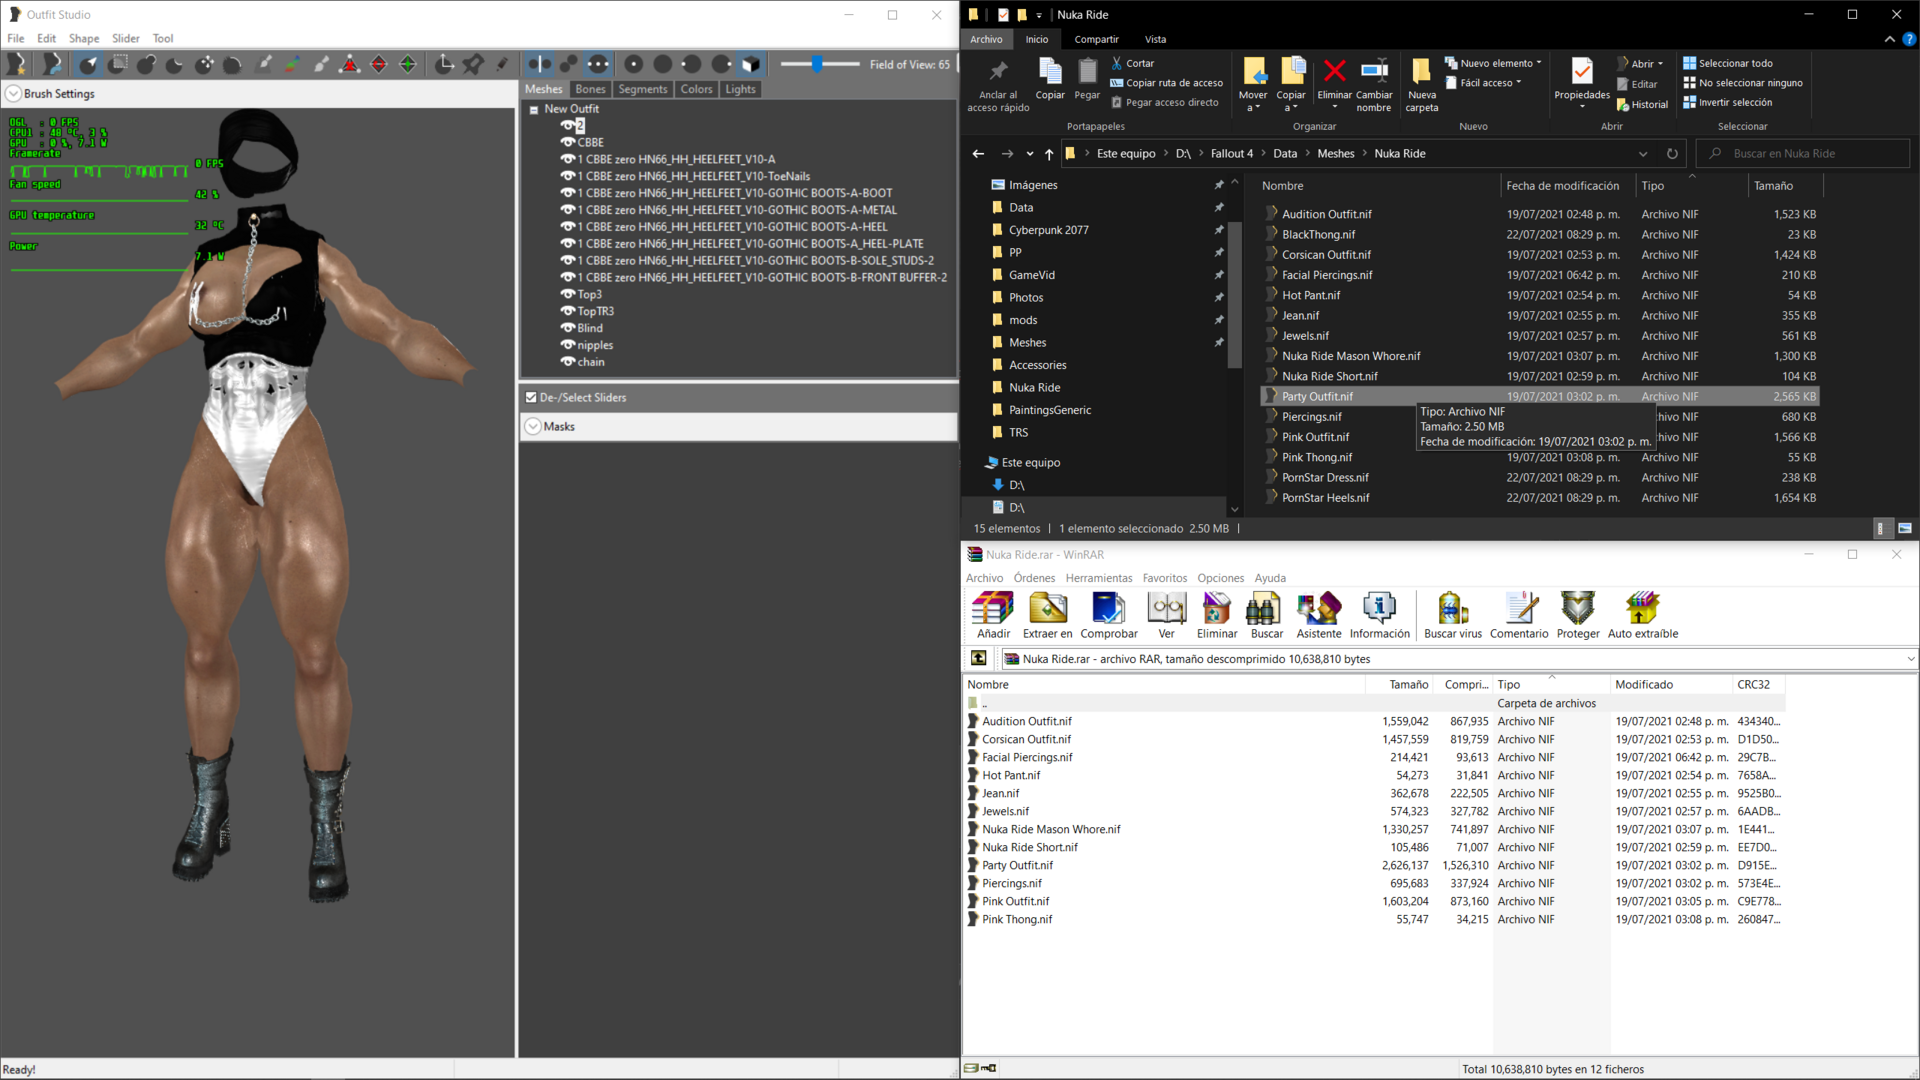Select the Inflate brush tool
1920x1080 pixels.
147,64
